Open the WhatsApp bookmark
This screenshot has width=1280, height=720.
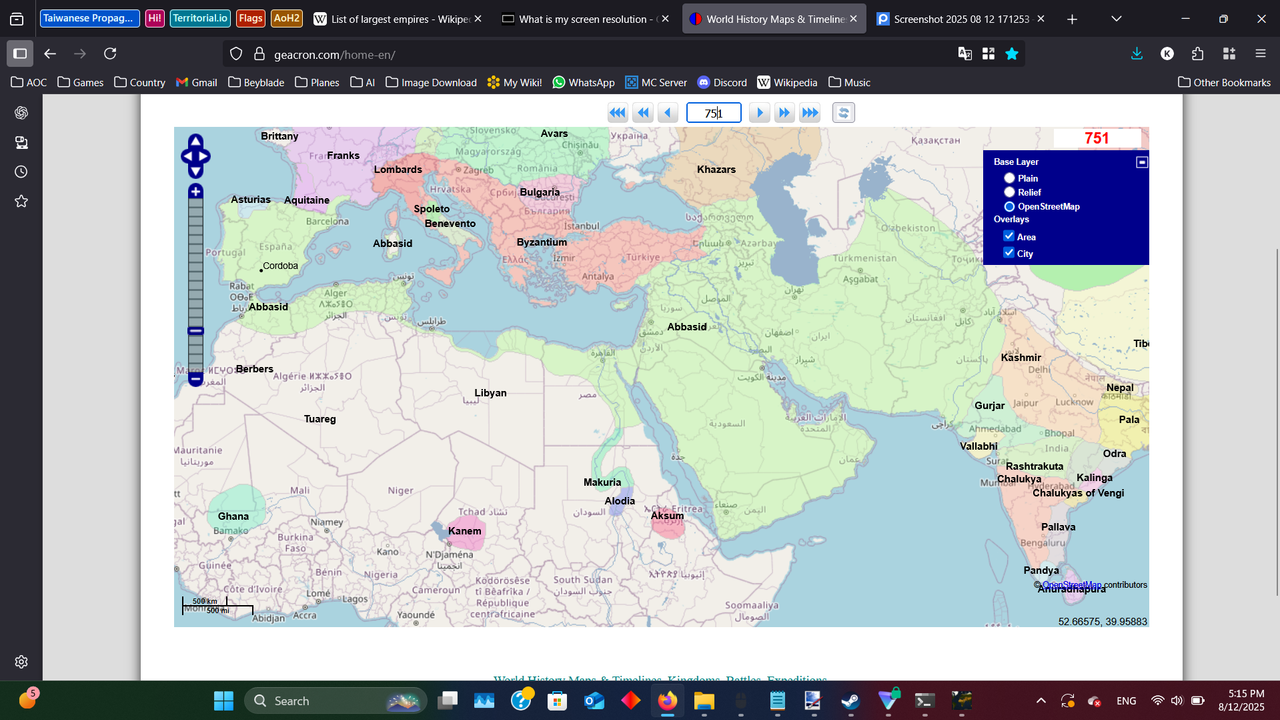tap(583, 82)
